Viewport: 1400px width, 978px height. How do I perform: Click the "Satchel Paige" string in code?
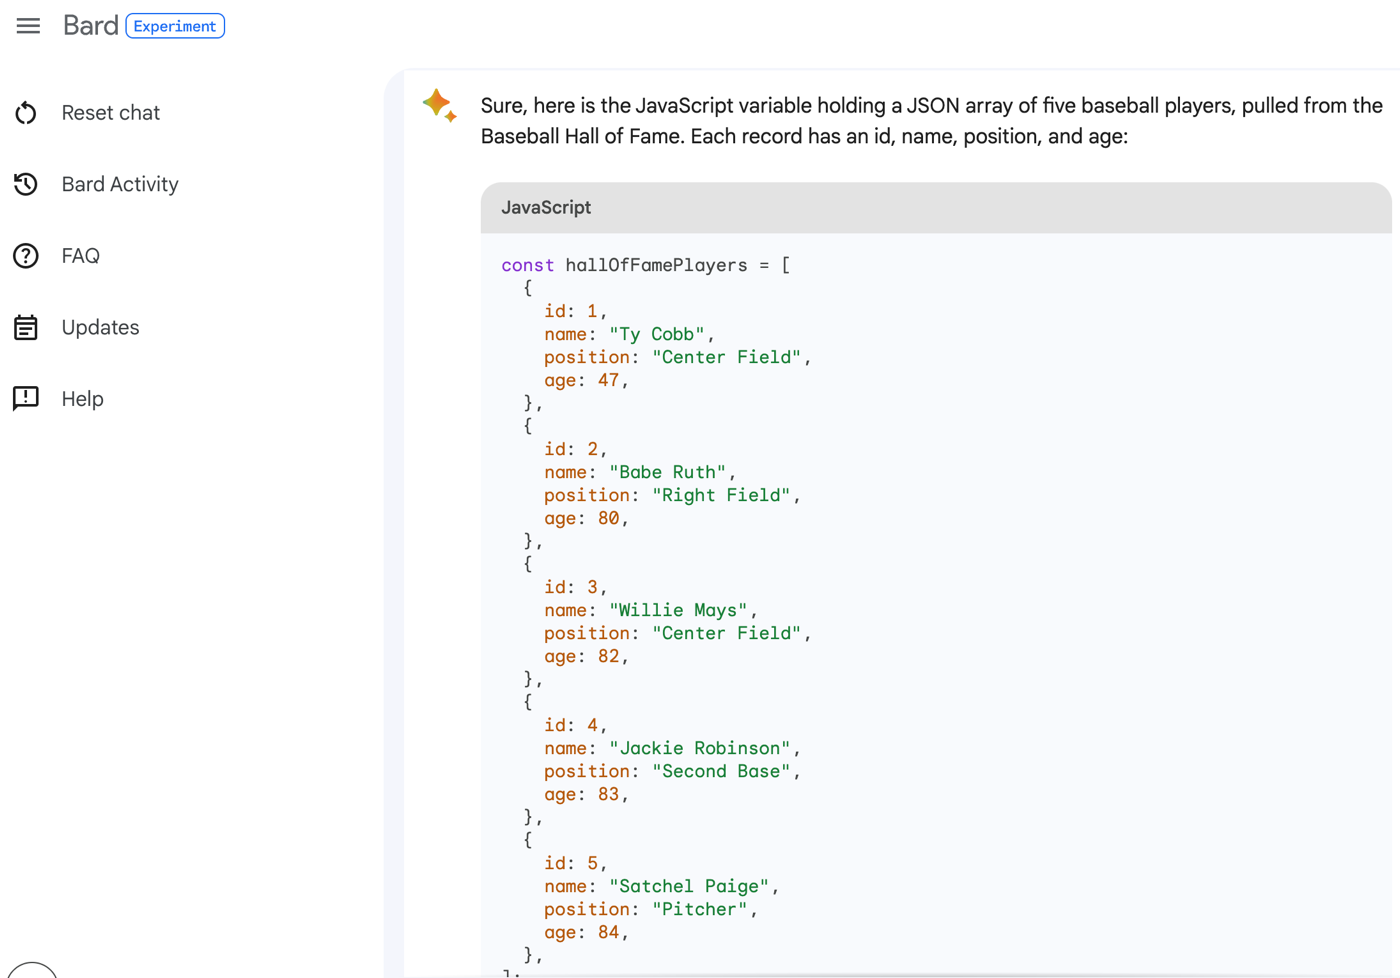pos(689,886)
